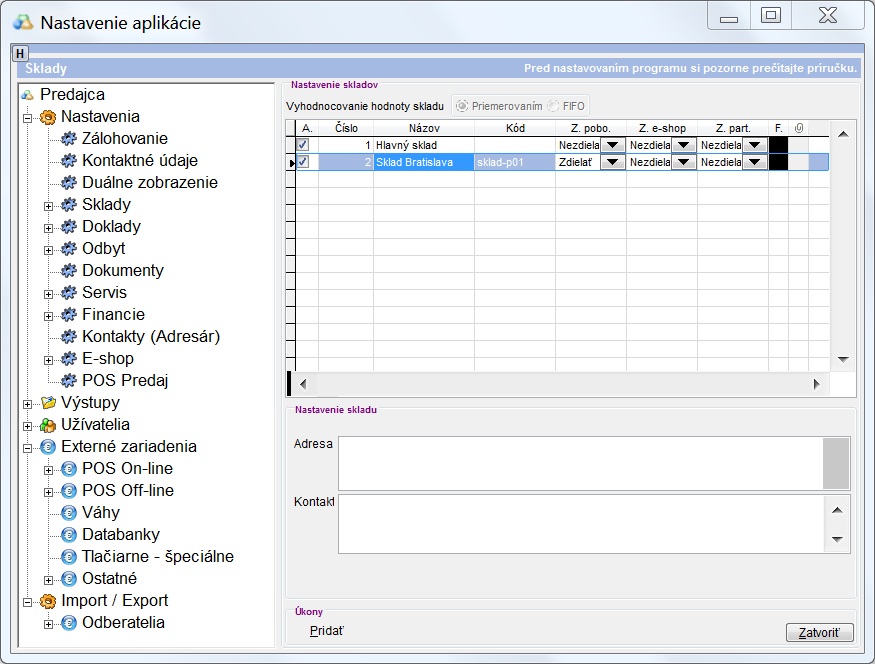The width and height of the screenshot is (875, 664).
Task: Click the Výstupy folder icon
Action: pyautogui.click(x=48, y=403)
